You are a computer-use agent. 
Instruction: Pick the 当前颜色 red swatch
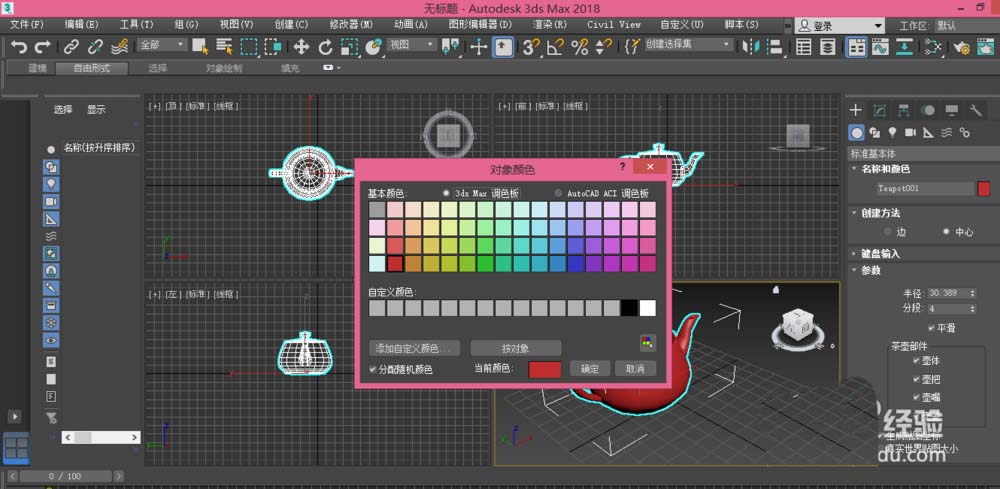click(x=545, y=369)
